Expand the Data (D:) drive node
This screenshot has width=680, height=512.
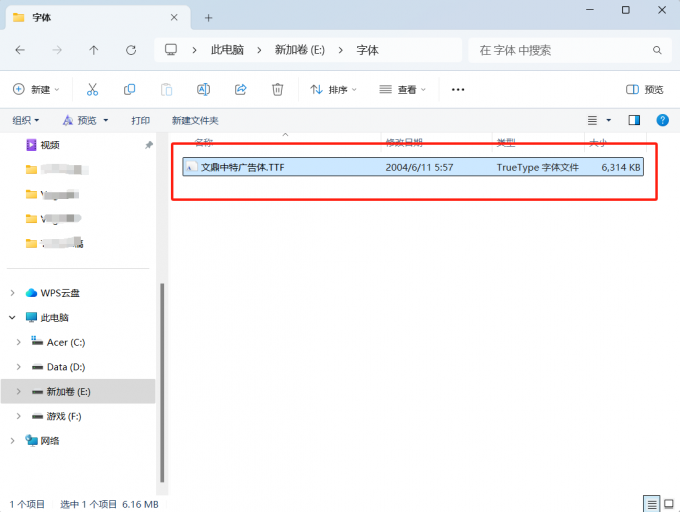click(19, 367)
